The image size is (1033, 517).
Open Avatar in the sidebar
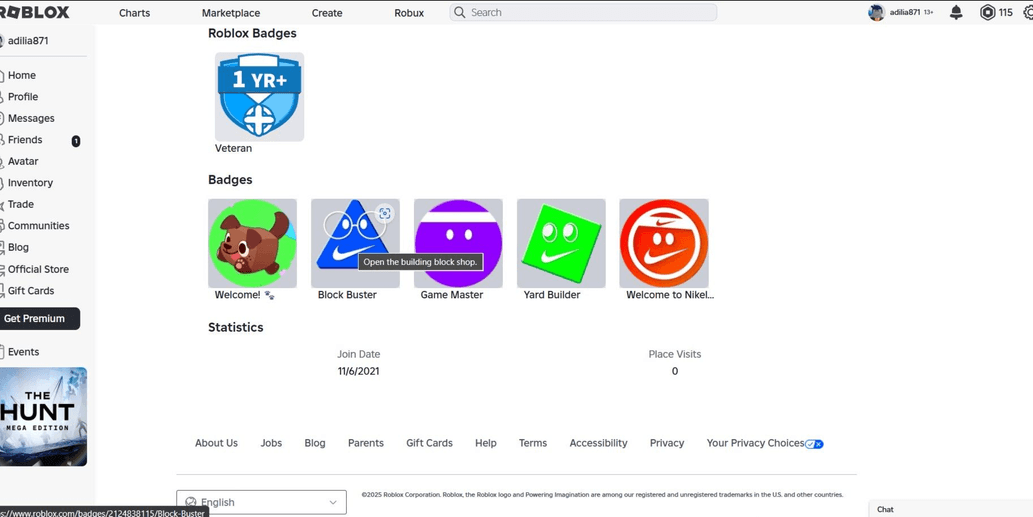pos(23,161)
